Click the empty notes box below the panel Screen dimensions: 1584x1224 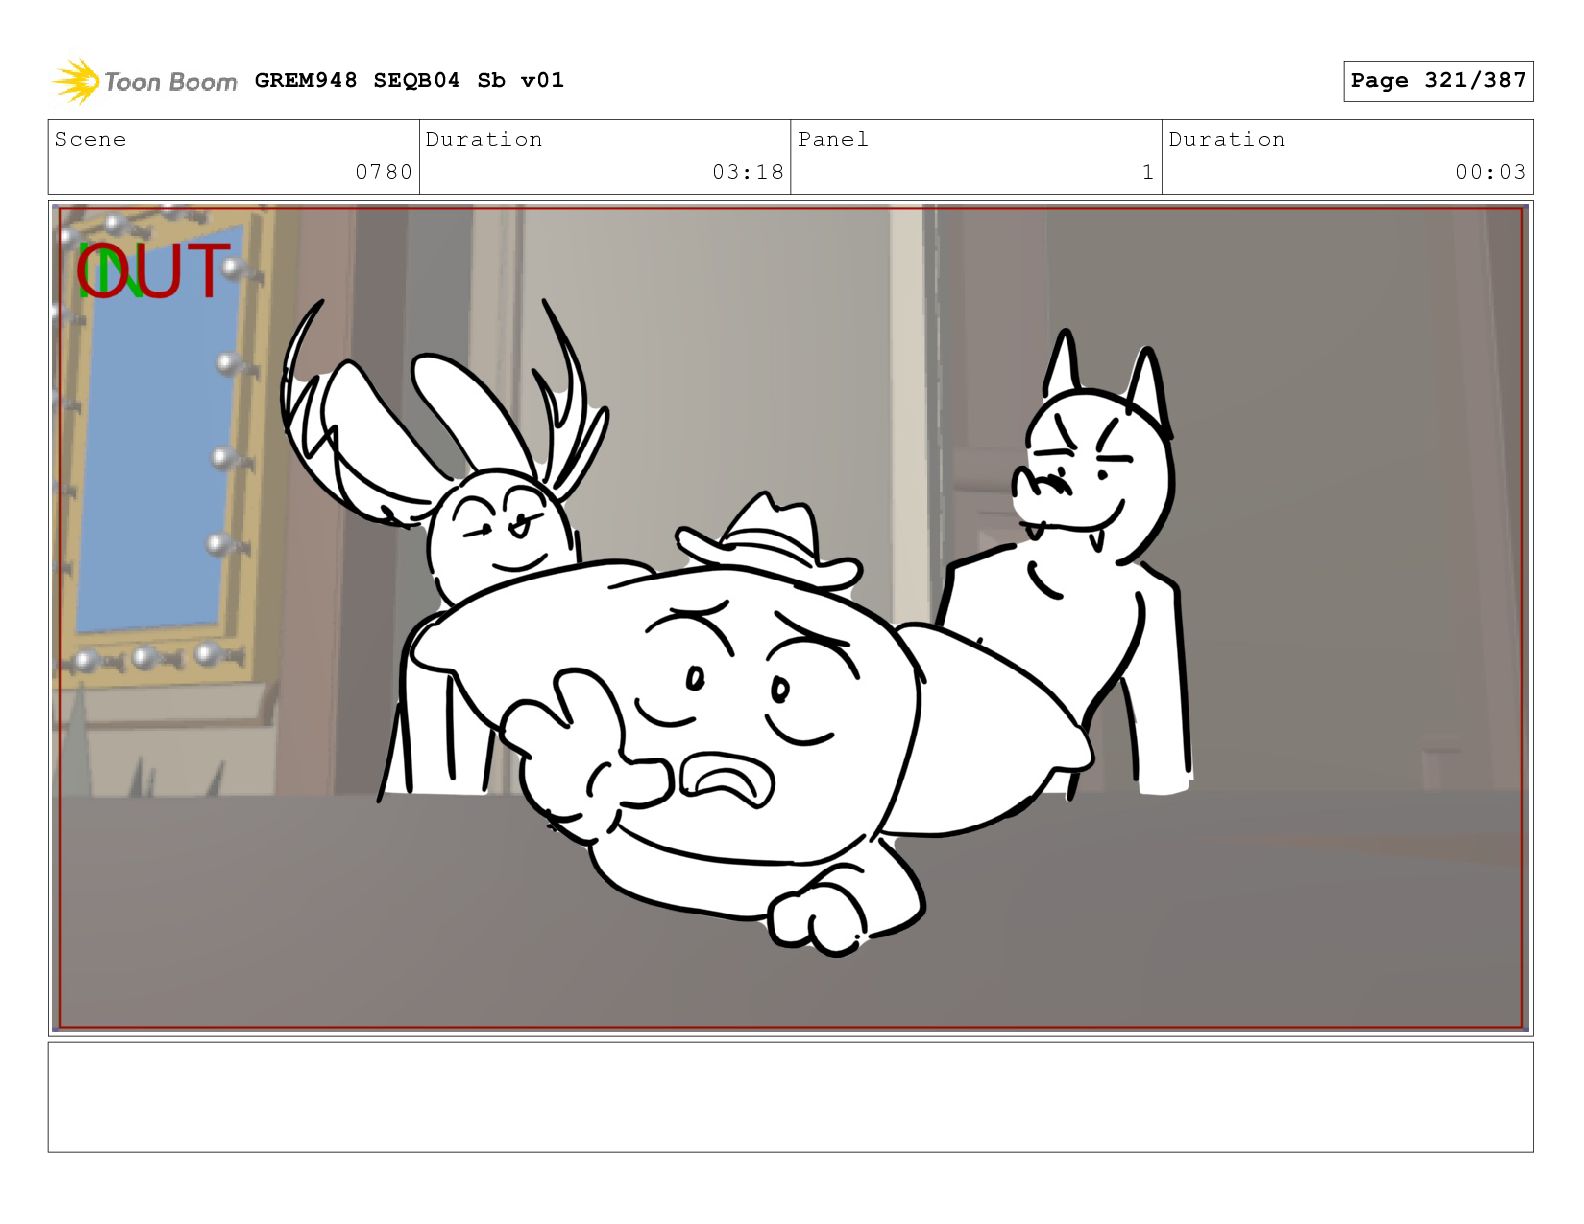click(x=791, y=1097)
